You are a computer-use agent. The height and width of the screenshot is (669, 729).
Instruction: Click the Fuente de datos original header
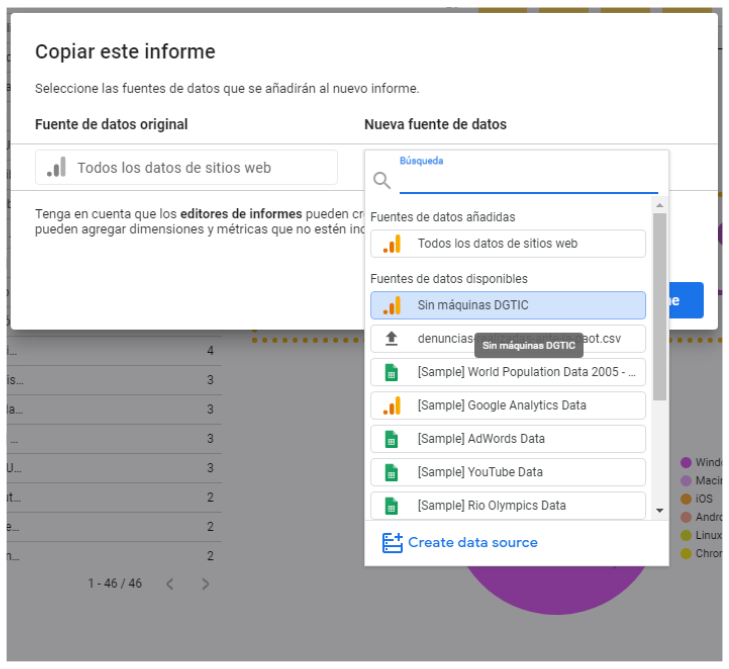tap(111, 124)
